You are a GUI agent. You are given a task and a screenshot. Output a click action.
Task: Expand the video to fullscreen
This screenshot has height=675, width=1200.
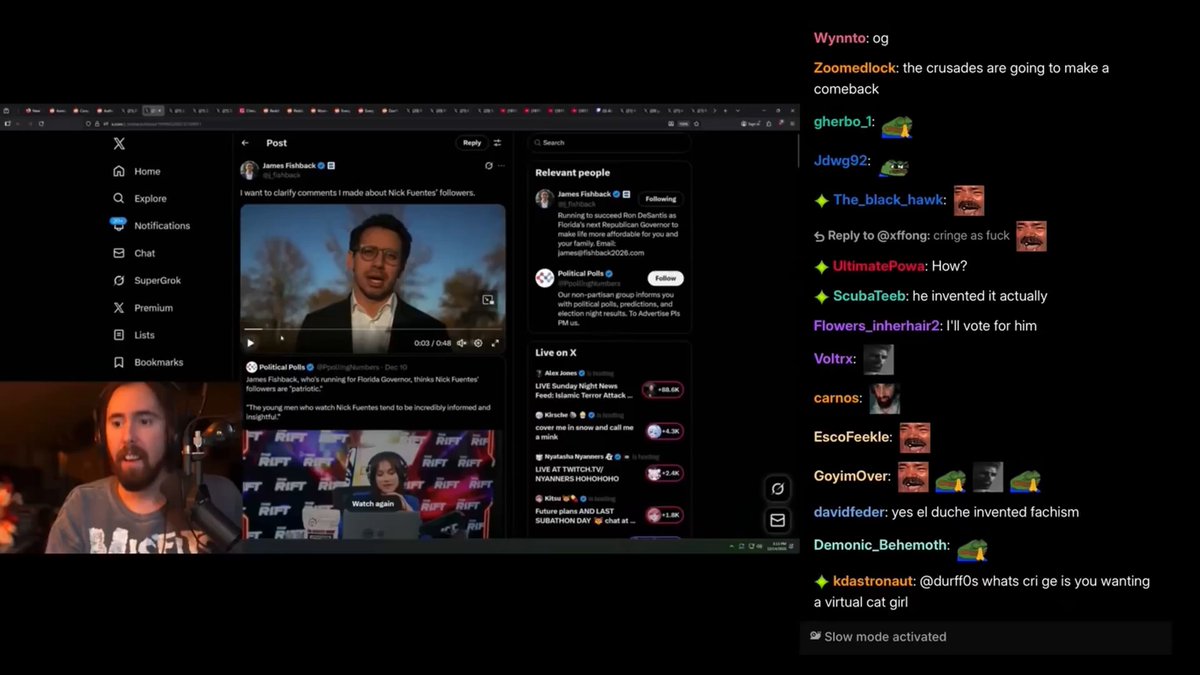pyautogui.click(x=495, y=343)
